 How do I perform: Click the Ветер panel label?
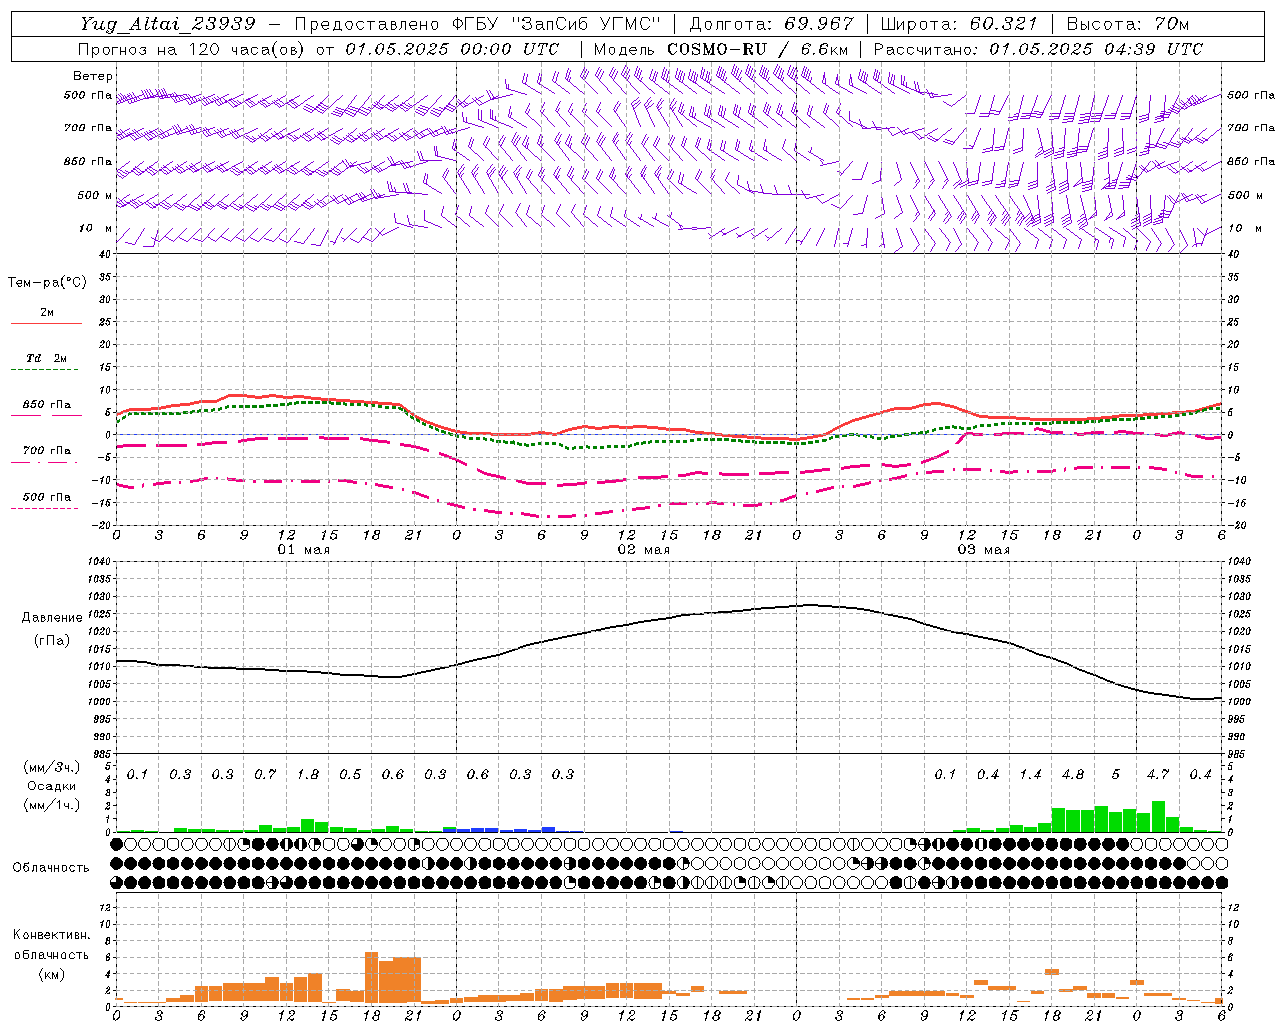(93, 76)
